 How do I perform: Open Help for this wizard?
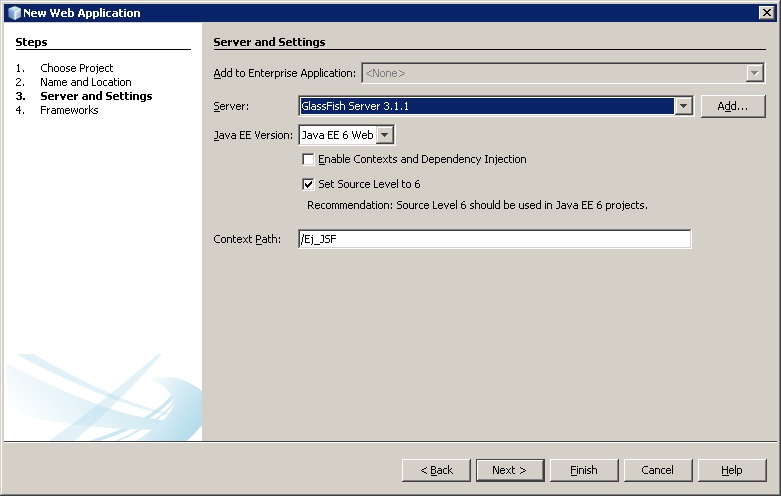(732, 470)
